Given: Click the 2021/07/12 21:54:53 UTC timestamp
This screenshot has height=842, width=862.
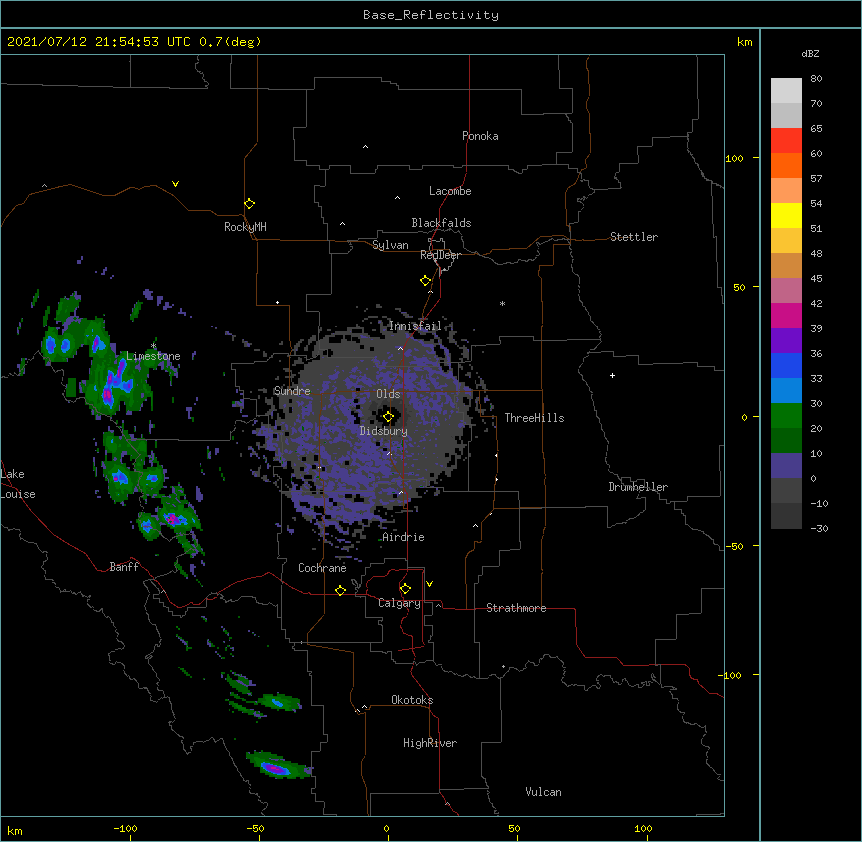Looking at the screenshot, I should pos(135,42).
